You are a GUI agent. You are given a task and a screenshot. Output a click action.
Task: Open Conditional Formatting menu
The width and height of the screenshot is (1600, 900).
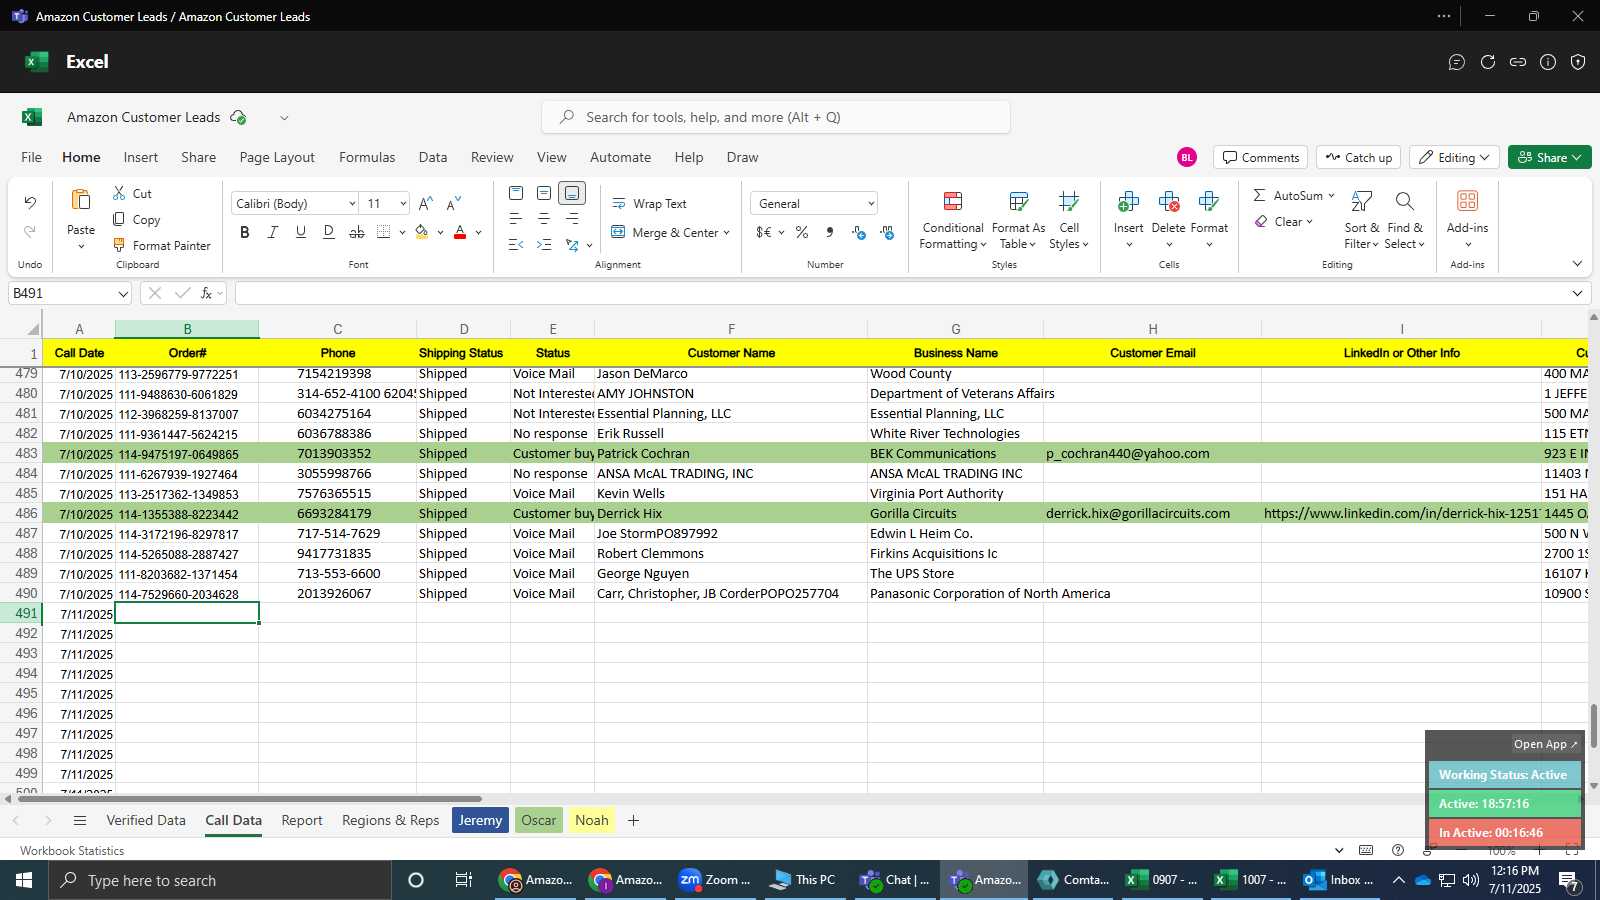click(x=953, y=220)
